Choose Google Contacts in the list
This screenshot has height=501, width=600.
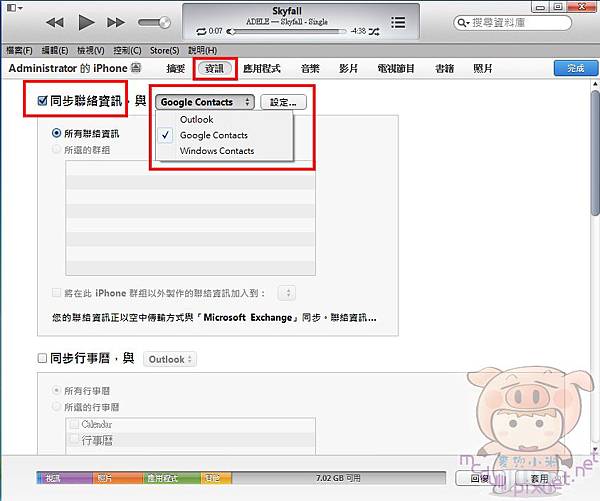point(225,135)
